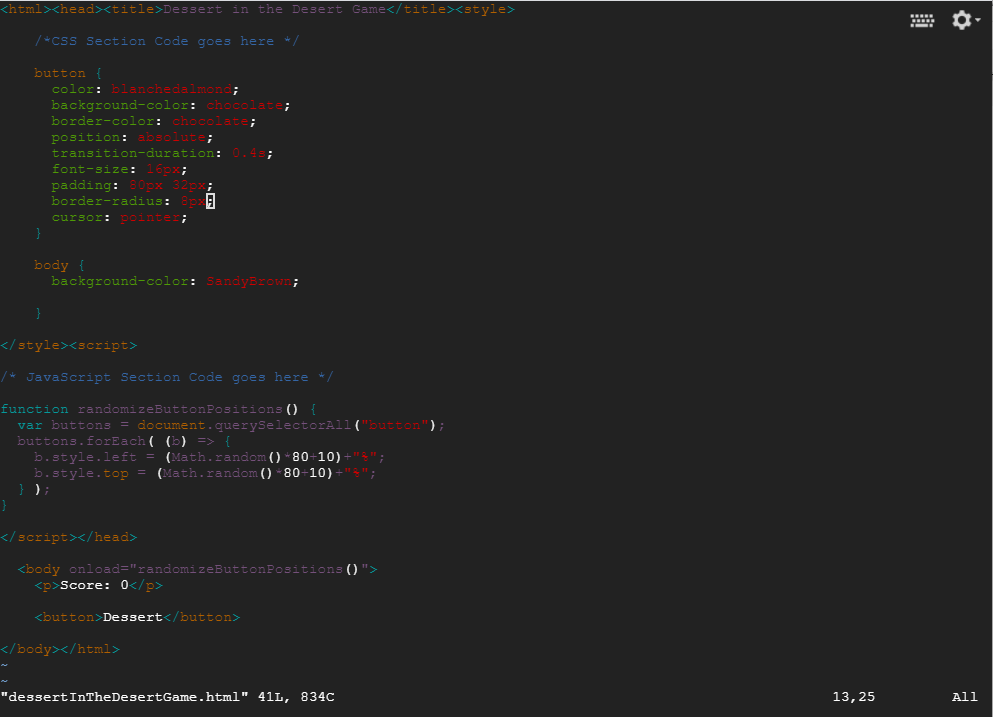The width and height of the screenshot is (993, 717).
Task: Open the settings gear menu
Action: (966, 20)
